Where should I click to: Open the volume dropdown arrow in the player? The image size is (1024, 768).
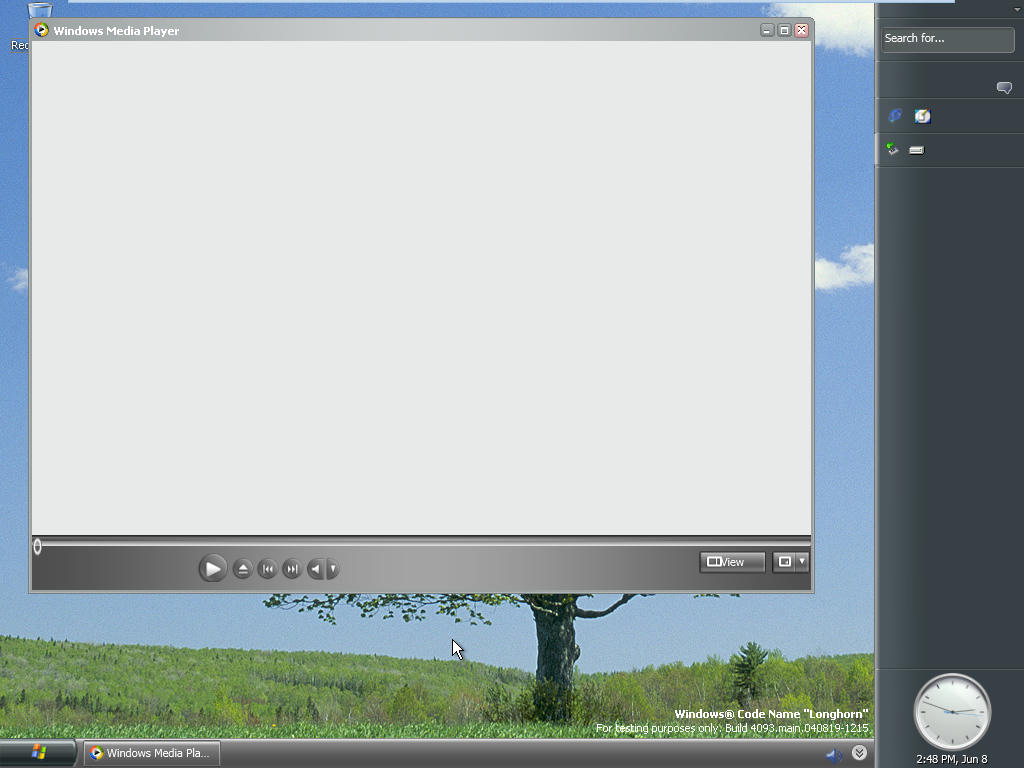click(x=332, y=569)
